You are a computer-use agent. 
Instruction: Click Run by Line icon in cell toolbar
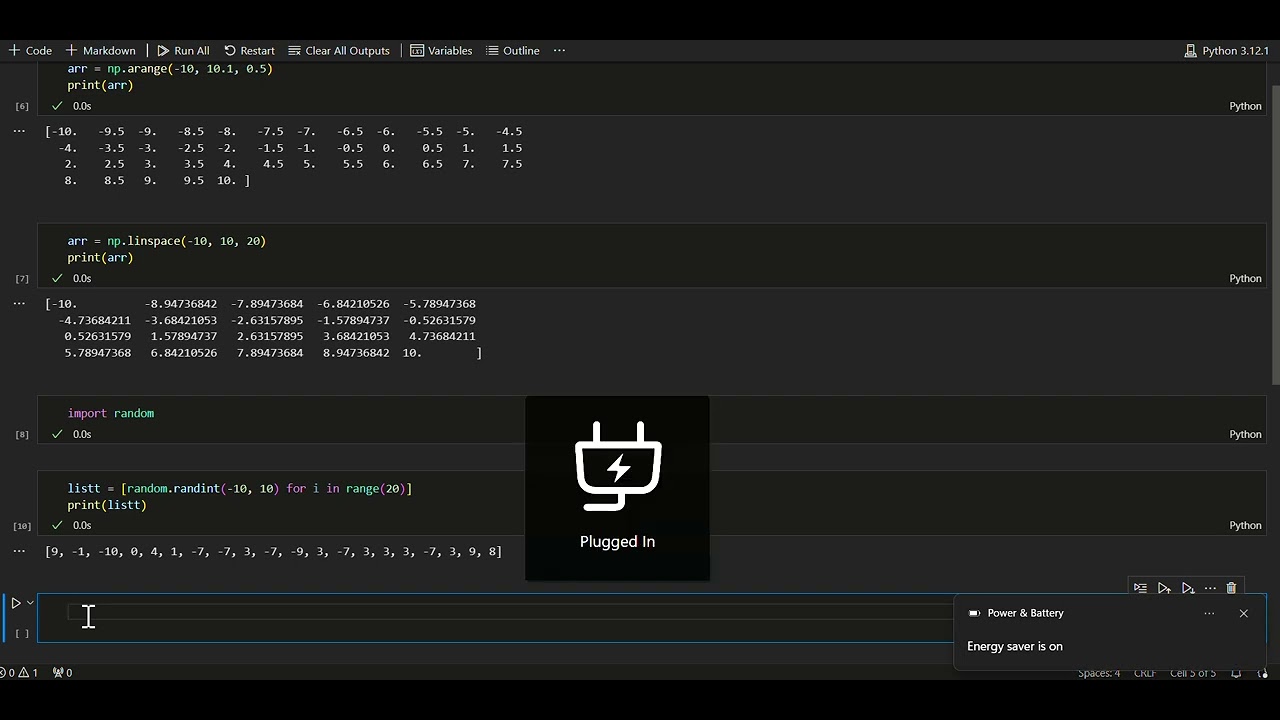coord(1140,588)
